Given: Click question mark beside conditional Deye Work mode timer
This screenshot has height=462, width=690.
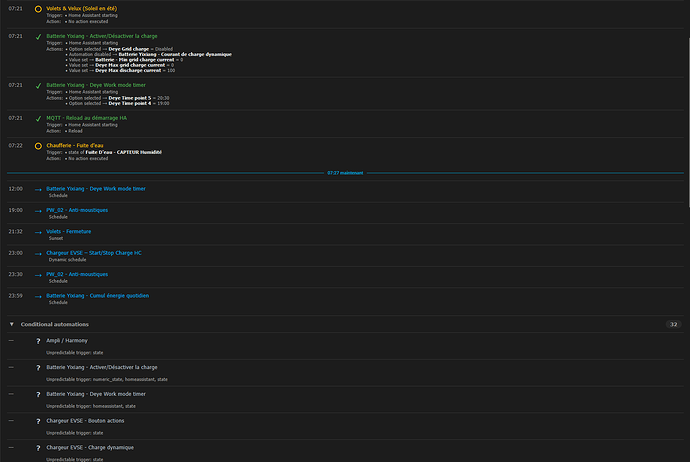Looking at the screenshot, I should point(38,395).
